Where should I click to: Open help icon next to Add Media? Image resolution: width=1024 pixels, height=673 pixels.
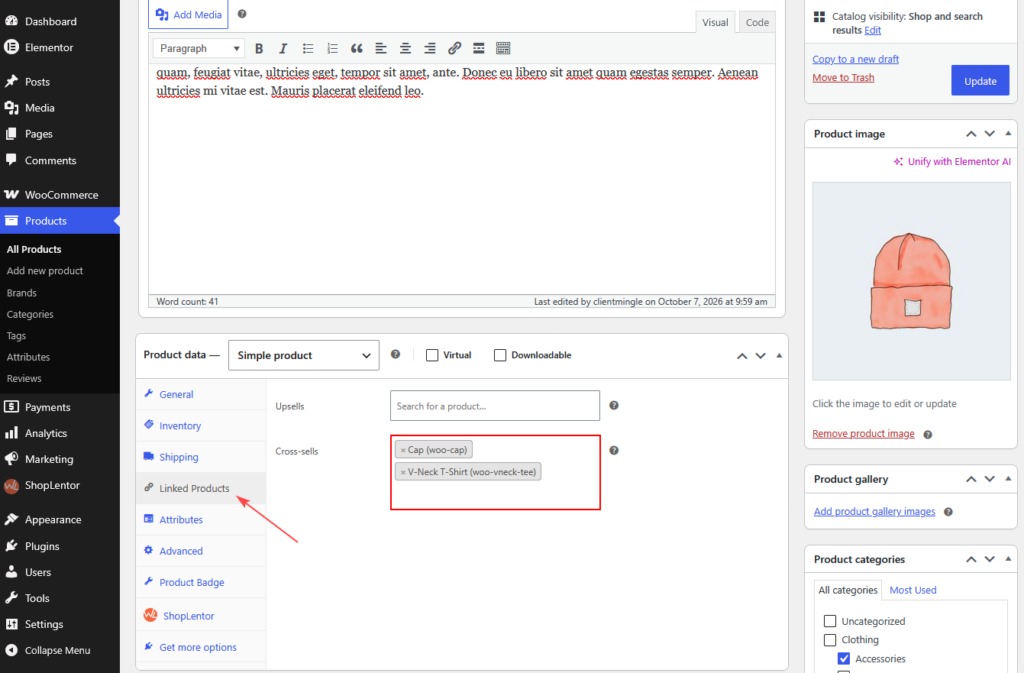click(x=242, y=14)
